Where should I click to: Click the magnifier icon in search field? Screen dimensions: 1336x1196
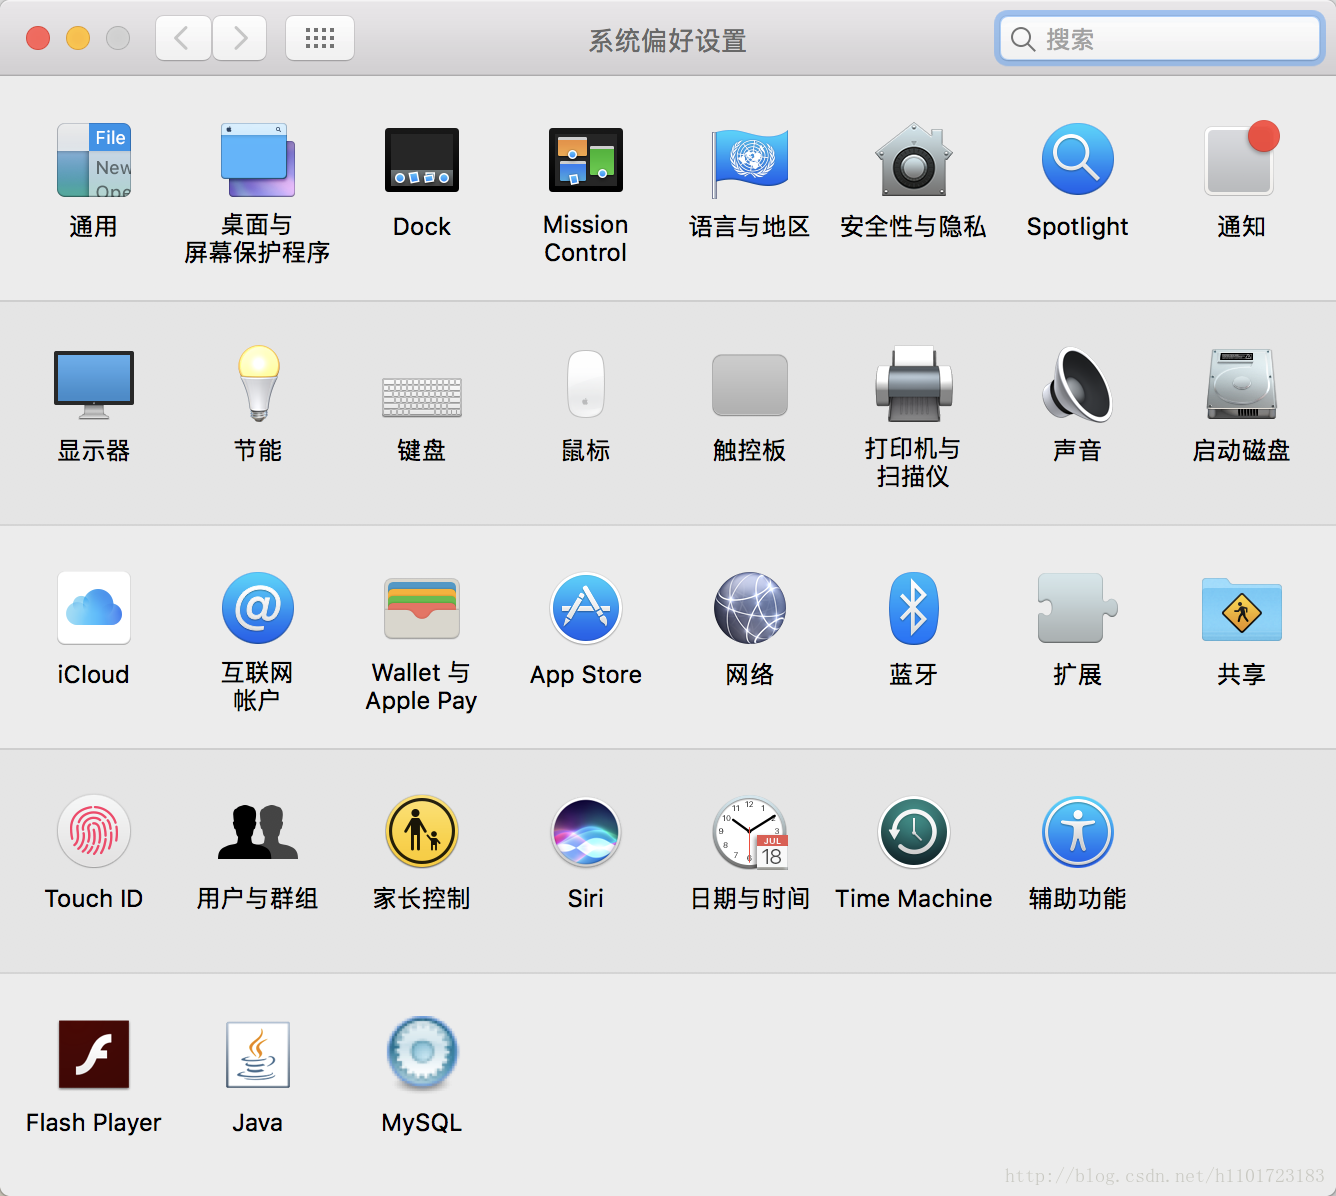pyautogui.click(x=1022, y=39)
